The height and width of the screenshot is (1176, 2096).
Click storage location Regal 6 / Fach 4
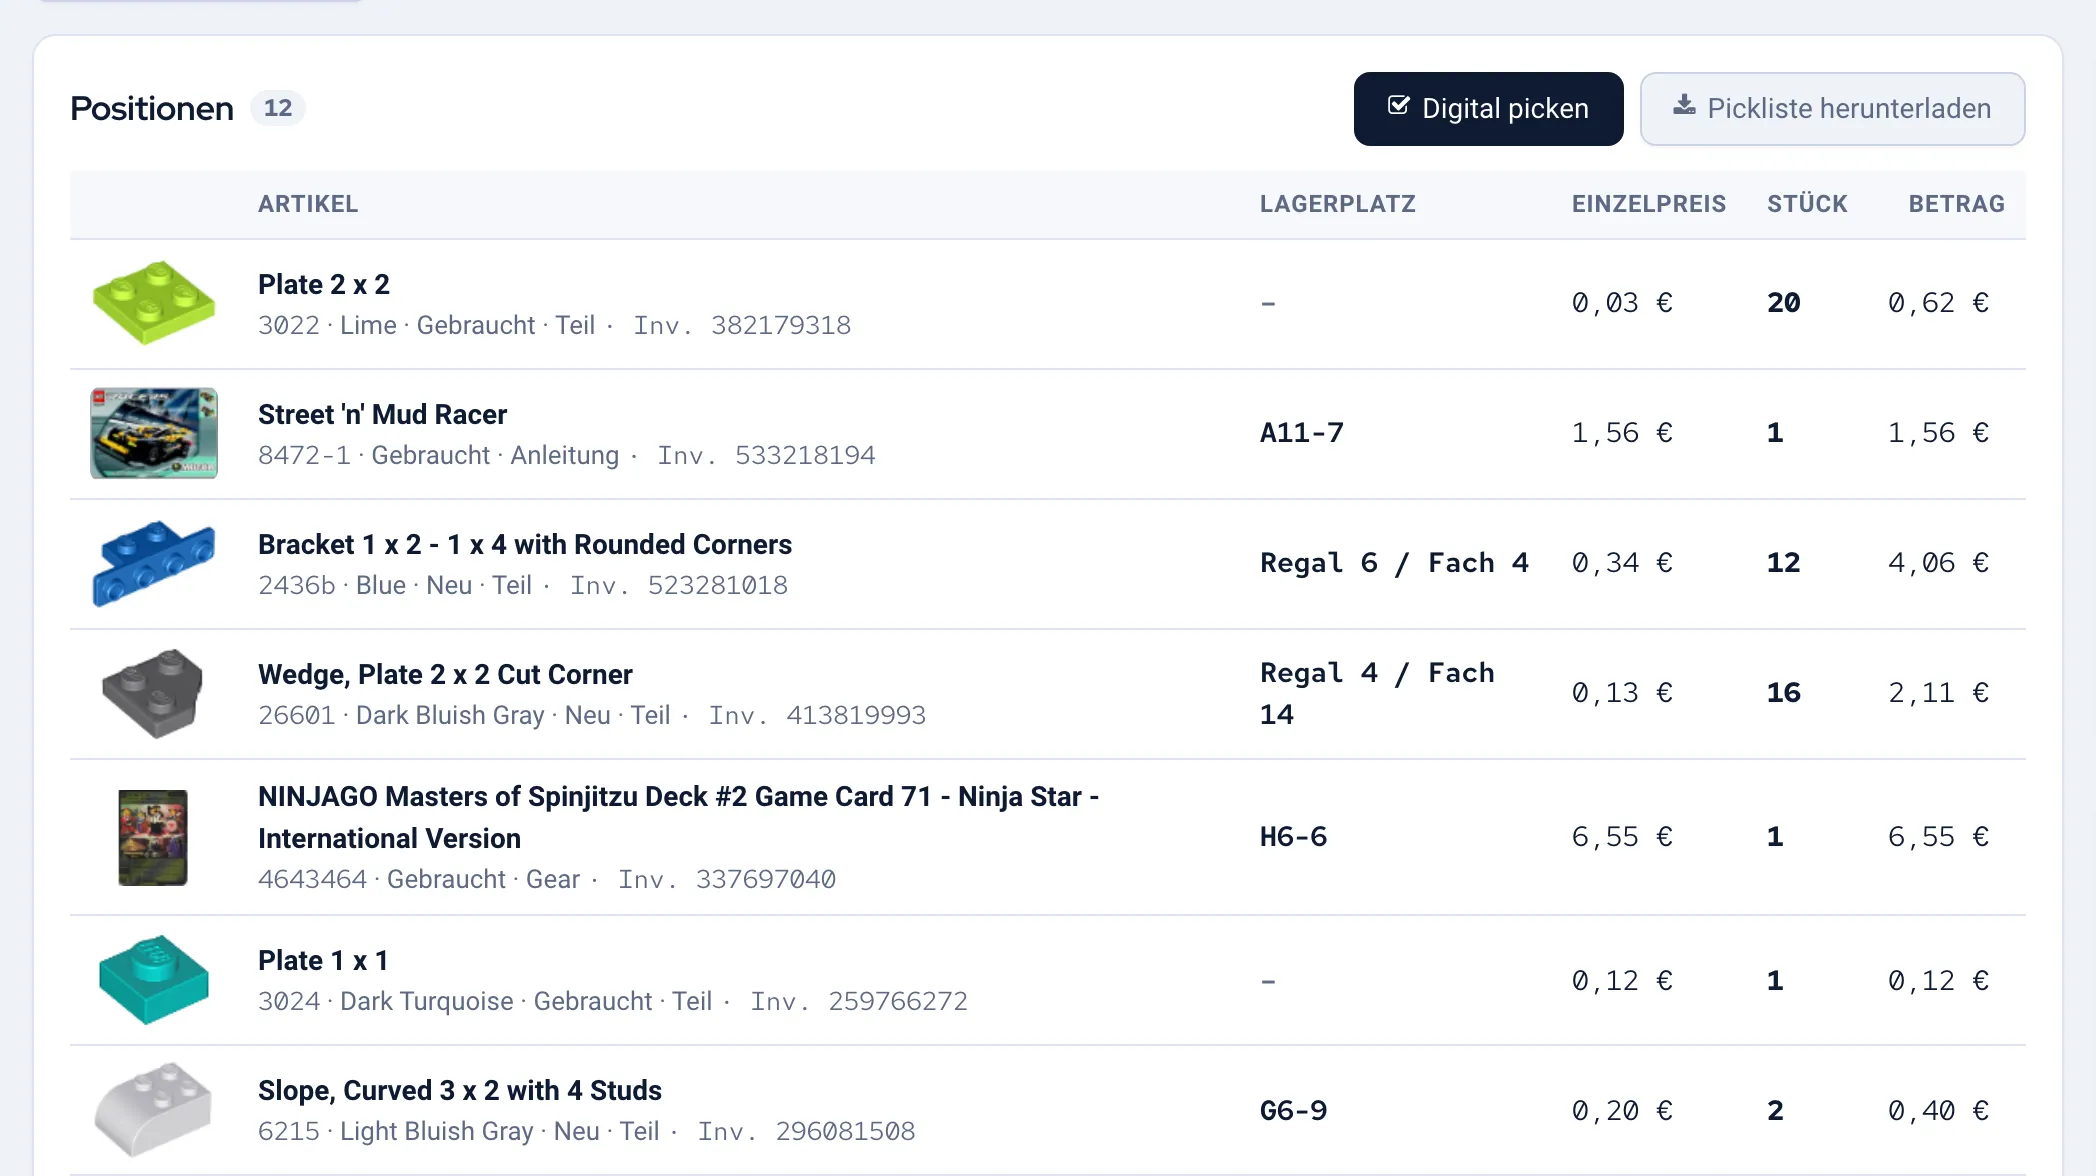1394,563
